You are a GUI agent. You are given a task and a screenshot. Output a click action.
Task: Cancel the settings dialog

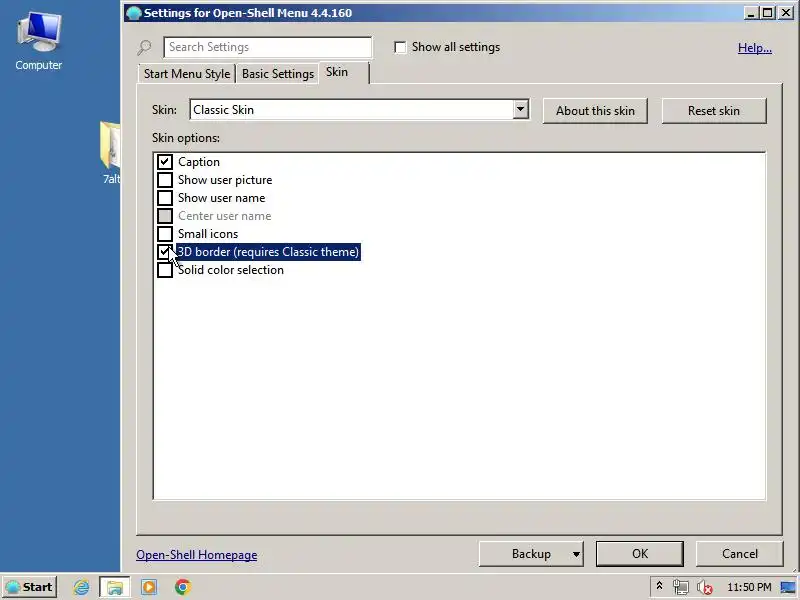[740, 554]
